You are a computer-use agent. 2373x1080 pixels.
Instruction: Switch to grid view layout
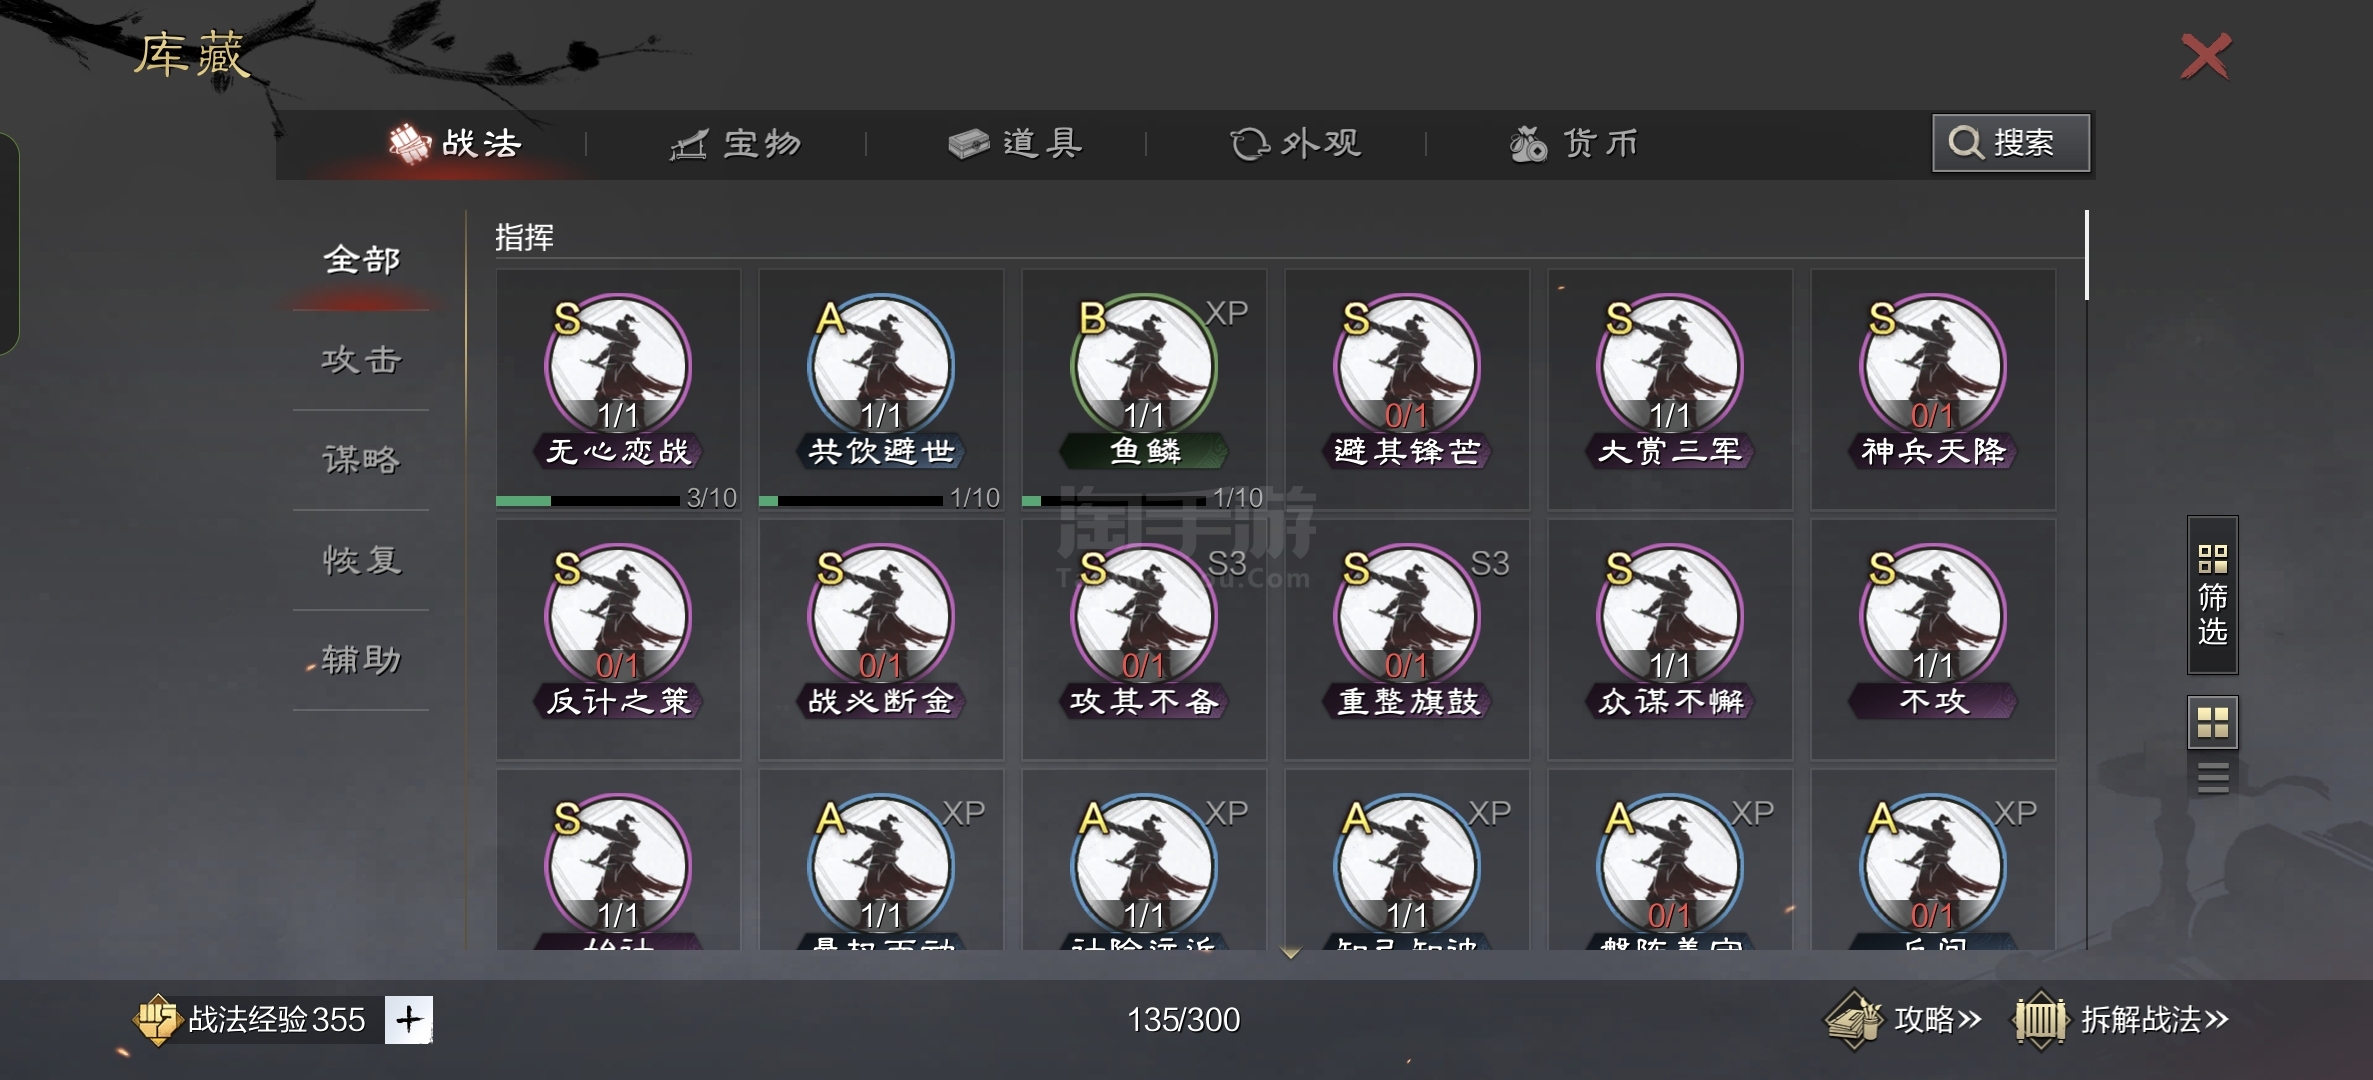[2212, 722]
